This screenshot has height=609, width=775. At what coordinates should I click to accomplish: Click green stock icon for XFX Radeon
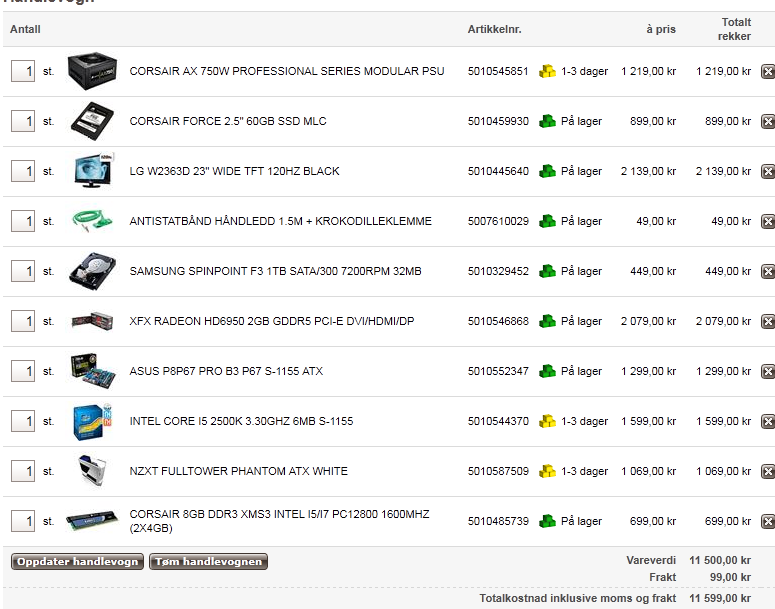tap(547, 321)
